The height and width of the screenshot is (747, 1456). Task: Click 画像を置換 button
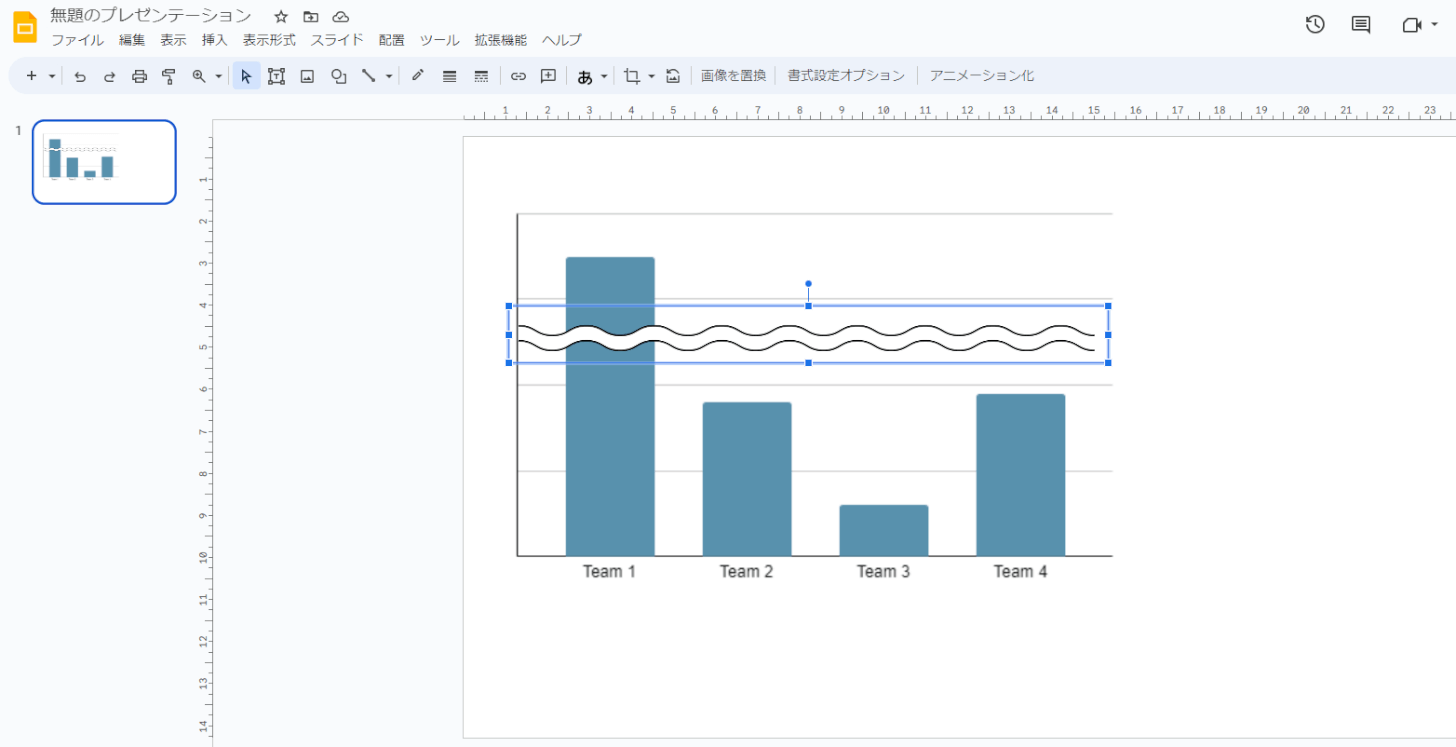point(733,76)
